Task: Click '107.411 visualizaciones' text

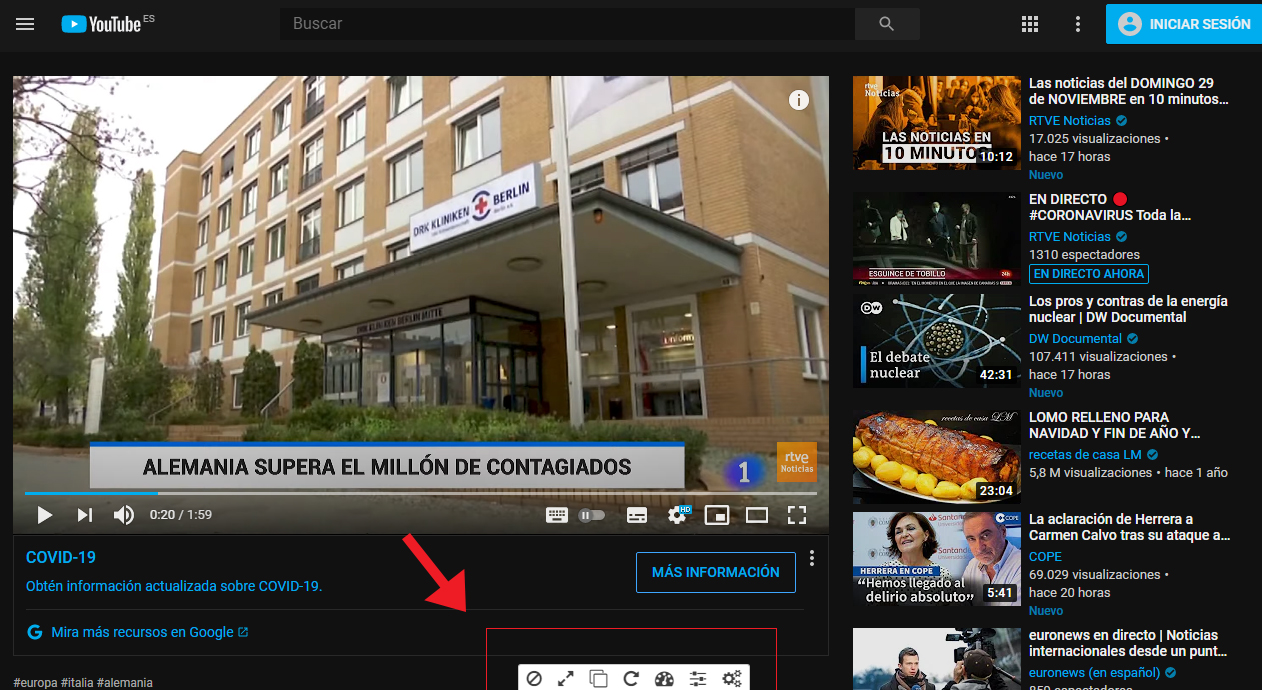Action: (x=1098, y=357)
